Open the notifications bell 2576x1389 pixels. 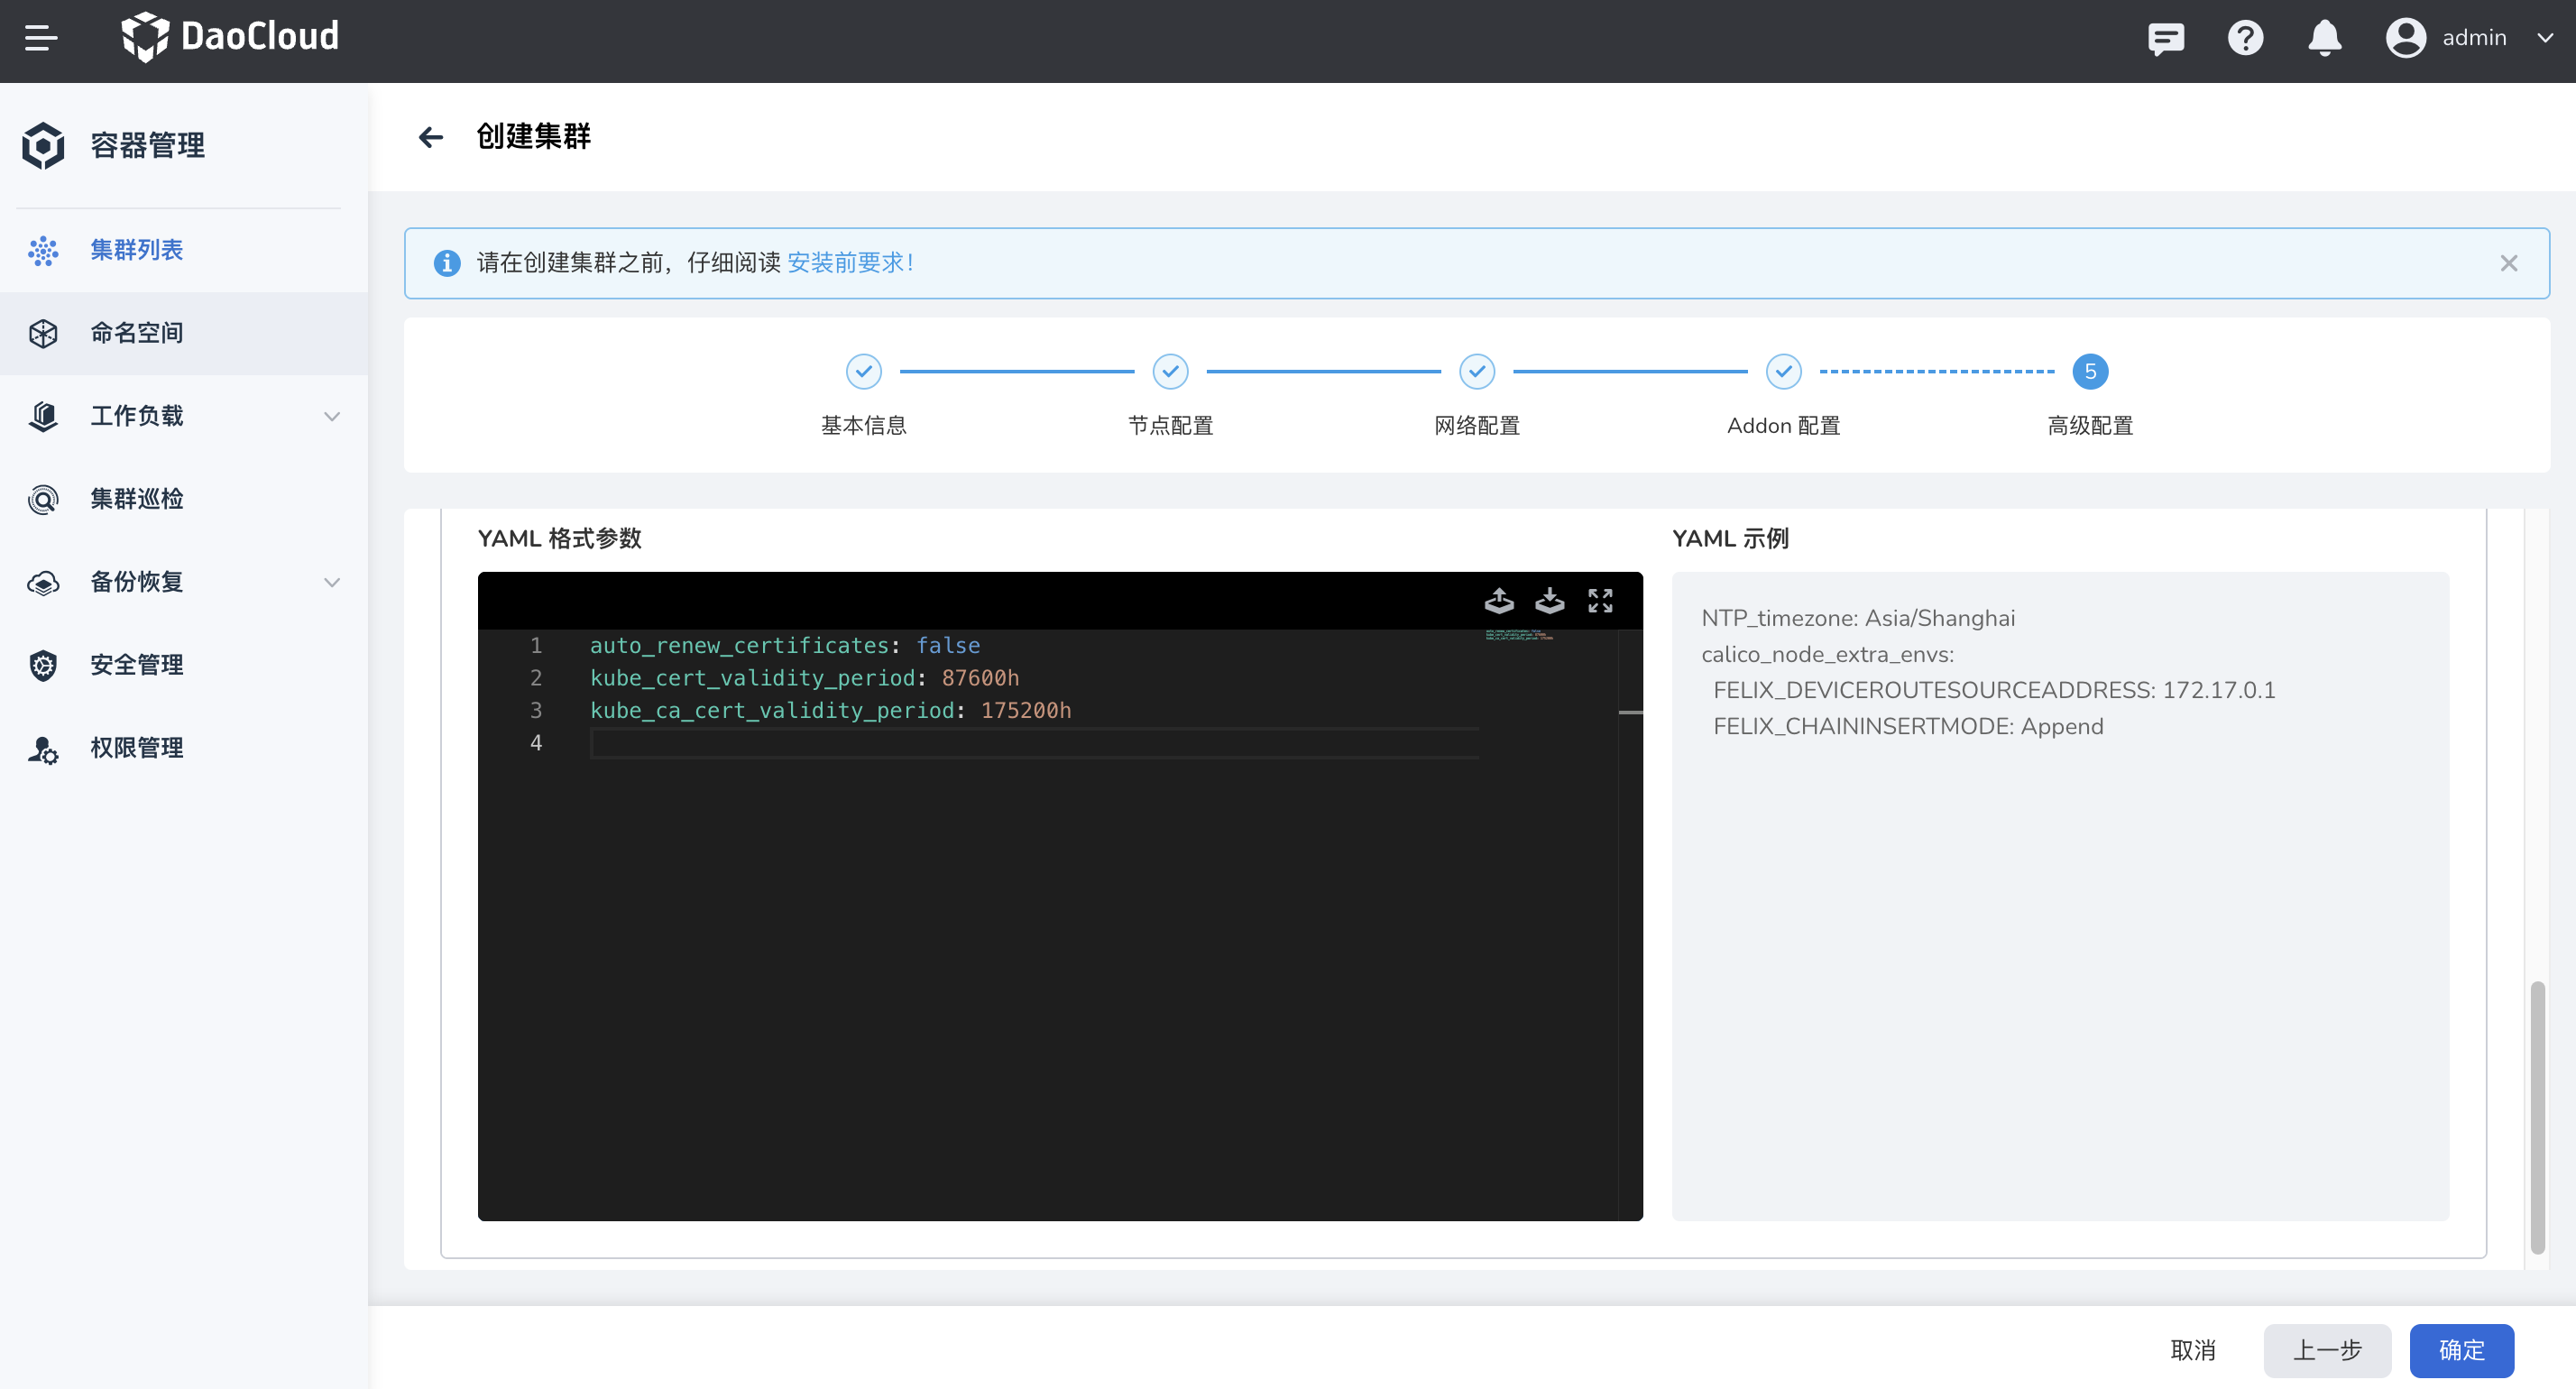tap(2324, 38)
